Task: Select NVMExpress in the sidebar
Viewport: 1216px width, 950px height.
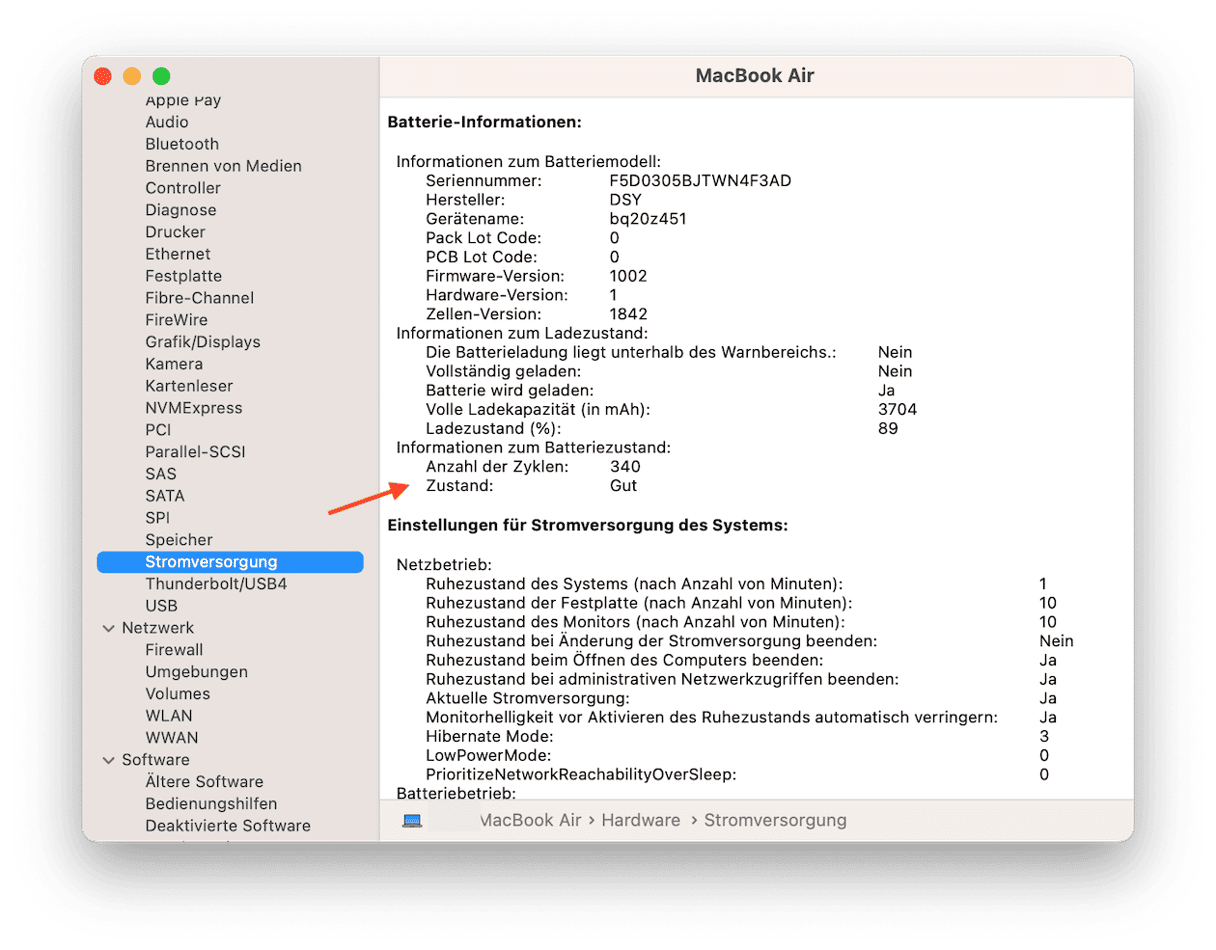Action: (x=193, y=408)
